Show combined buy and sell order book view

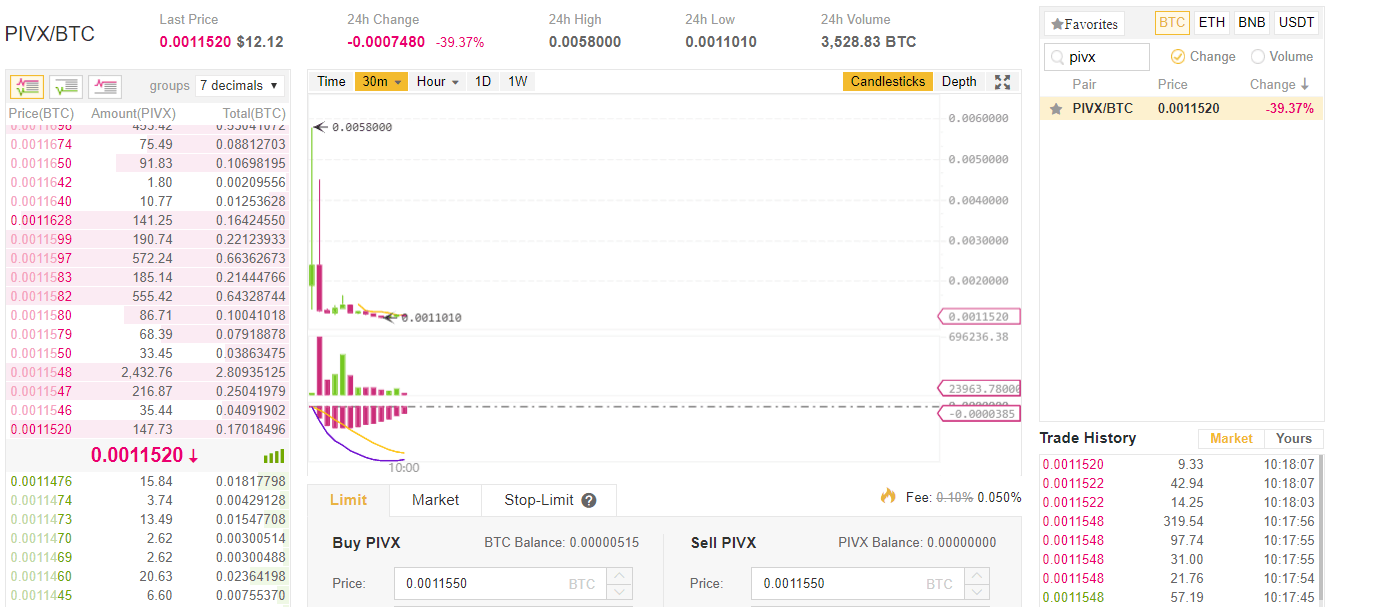coord(26,86)
